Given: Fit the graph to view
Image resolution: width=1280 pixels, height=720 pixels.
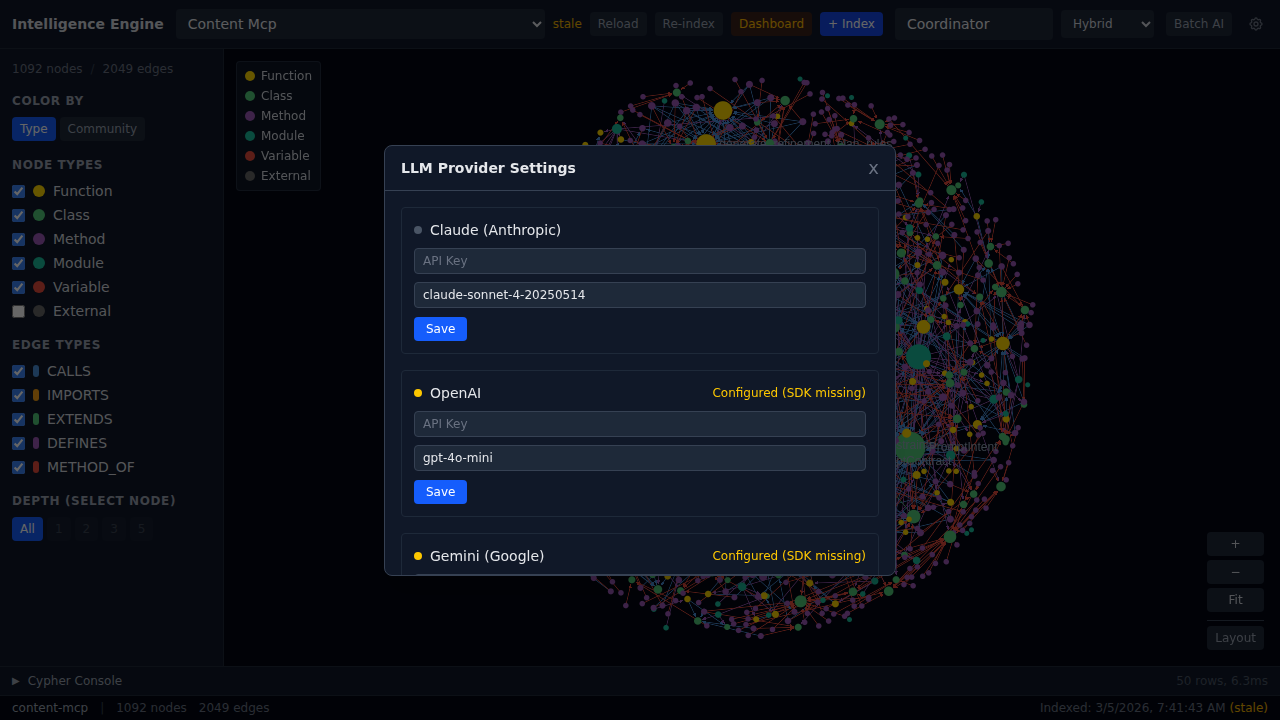Looking at the screenshot, I should (1235, 600).
